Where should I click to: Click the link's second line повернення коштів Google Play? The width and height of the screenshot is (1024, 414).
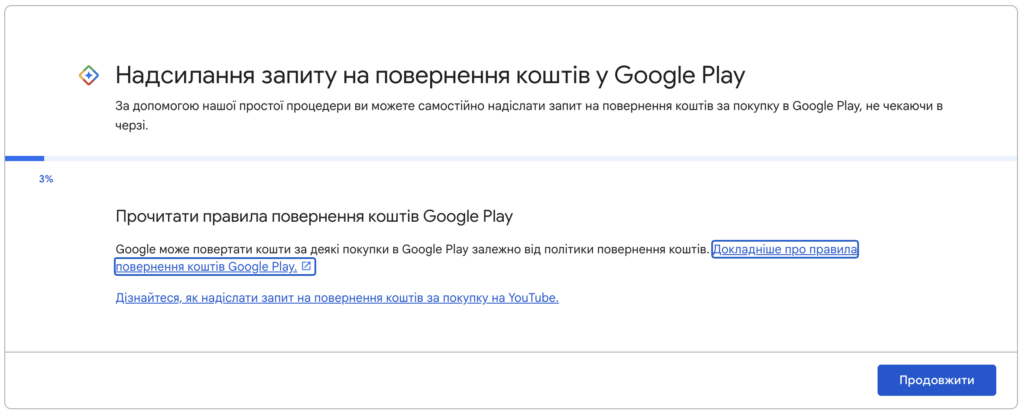(x=206, y=267)
